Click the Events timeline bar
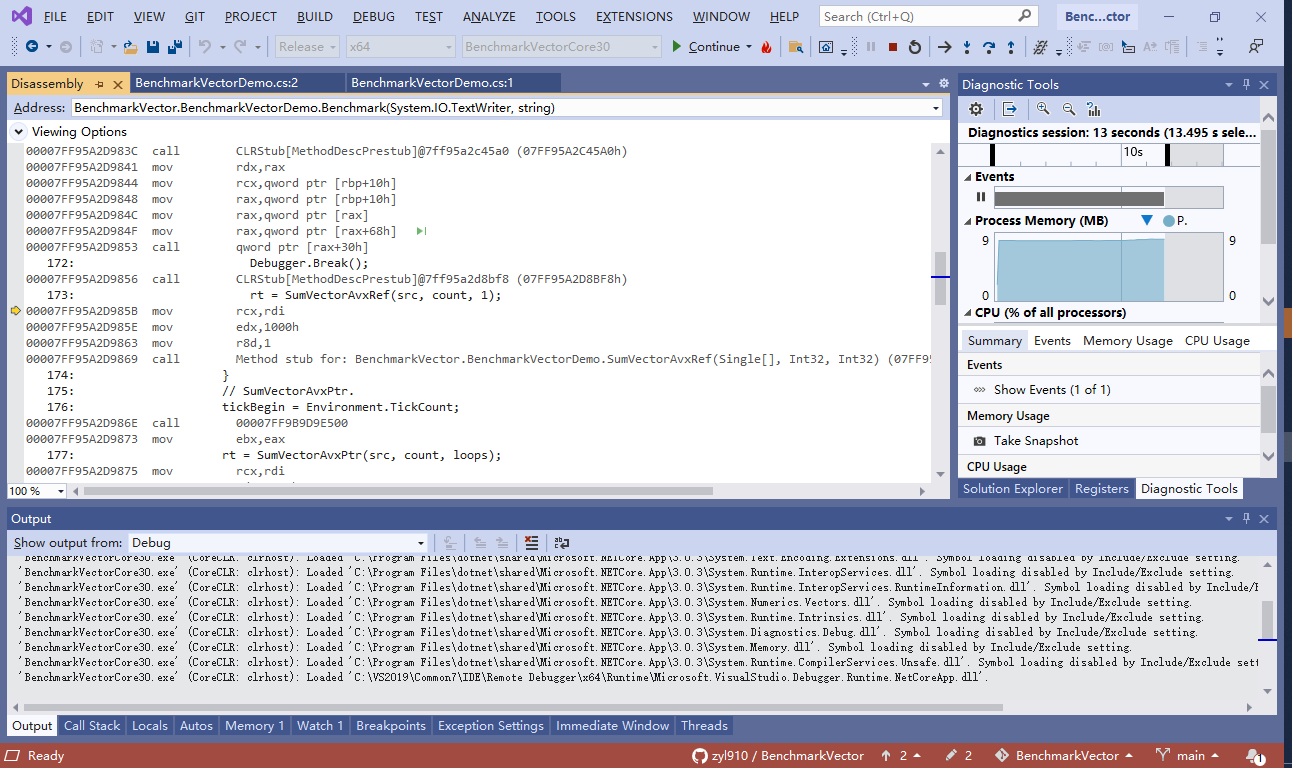 [1108, 197]
